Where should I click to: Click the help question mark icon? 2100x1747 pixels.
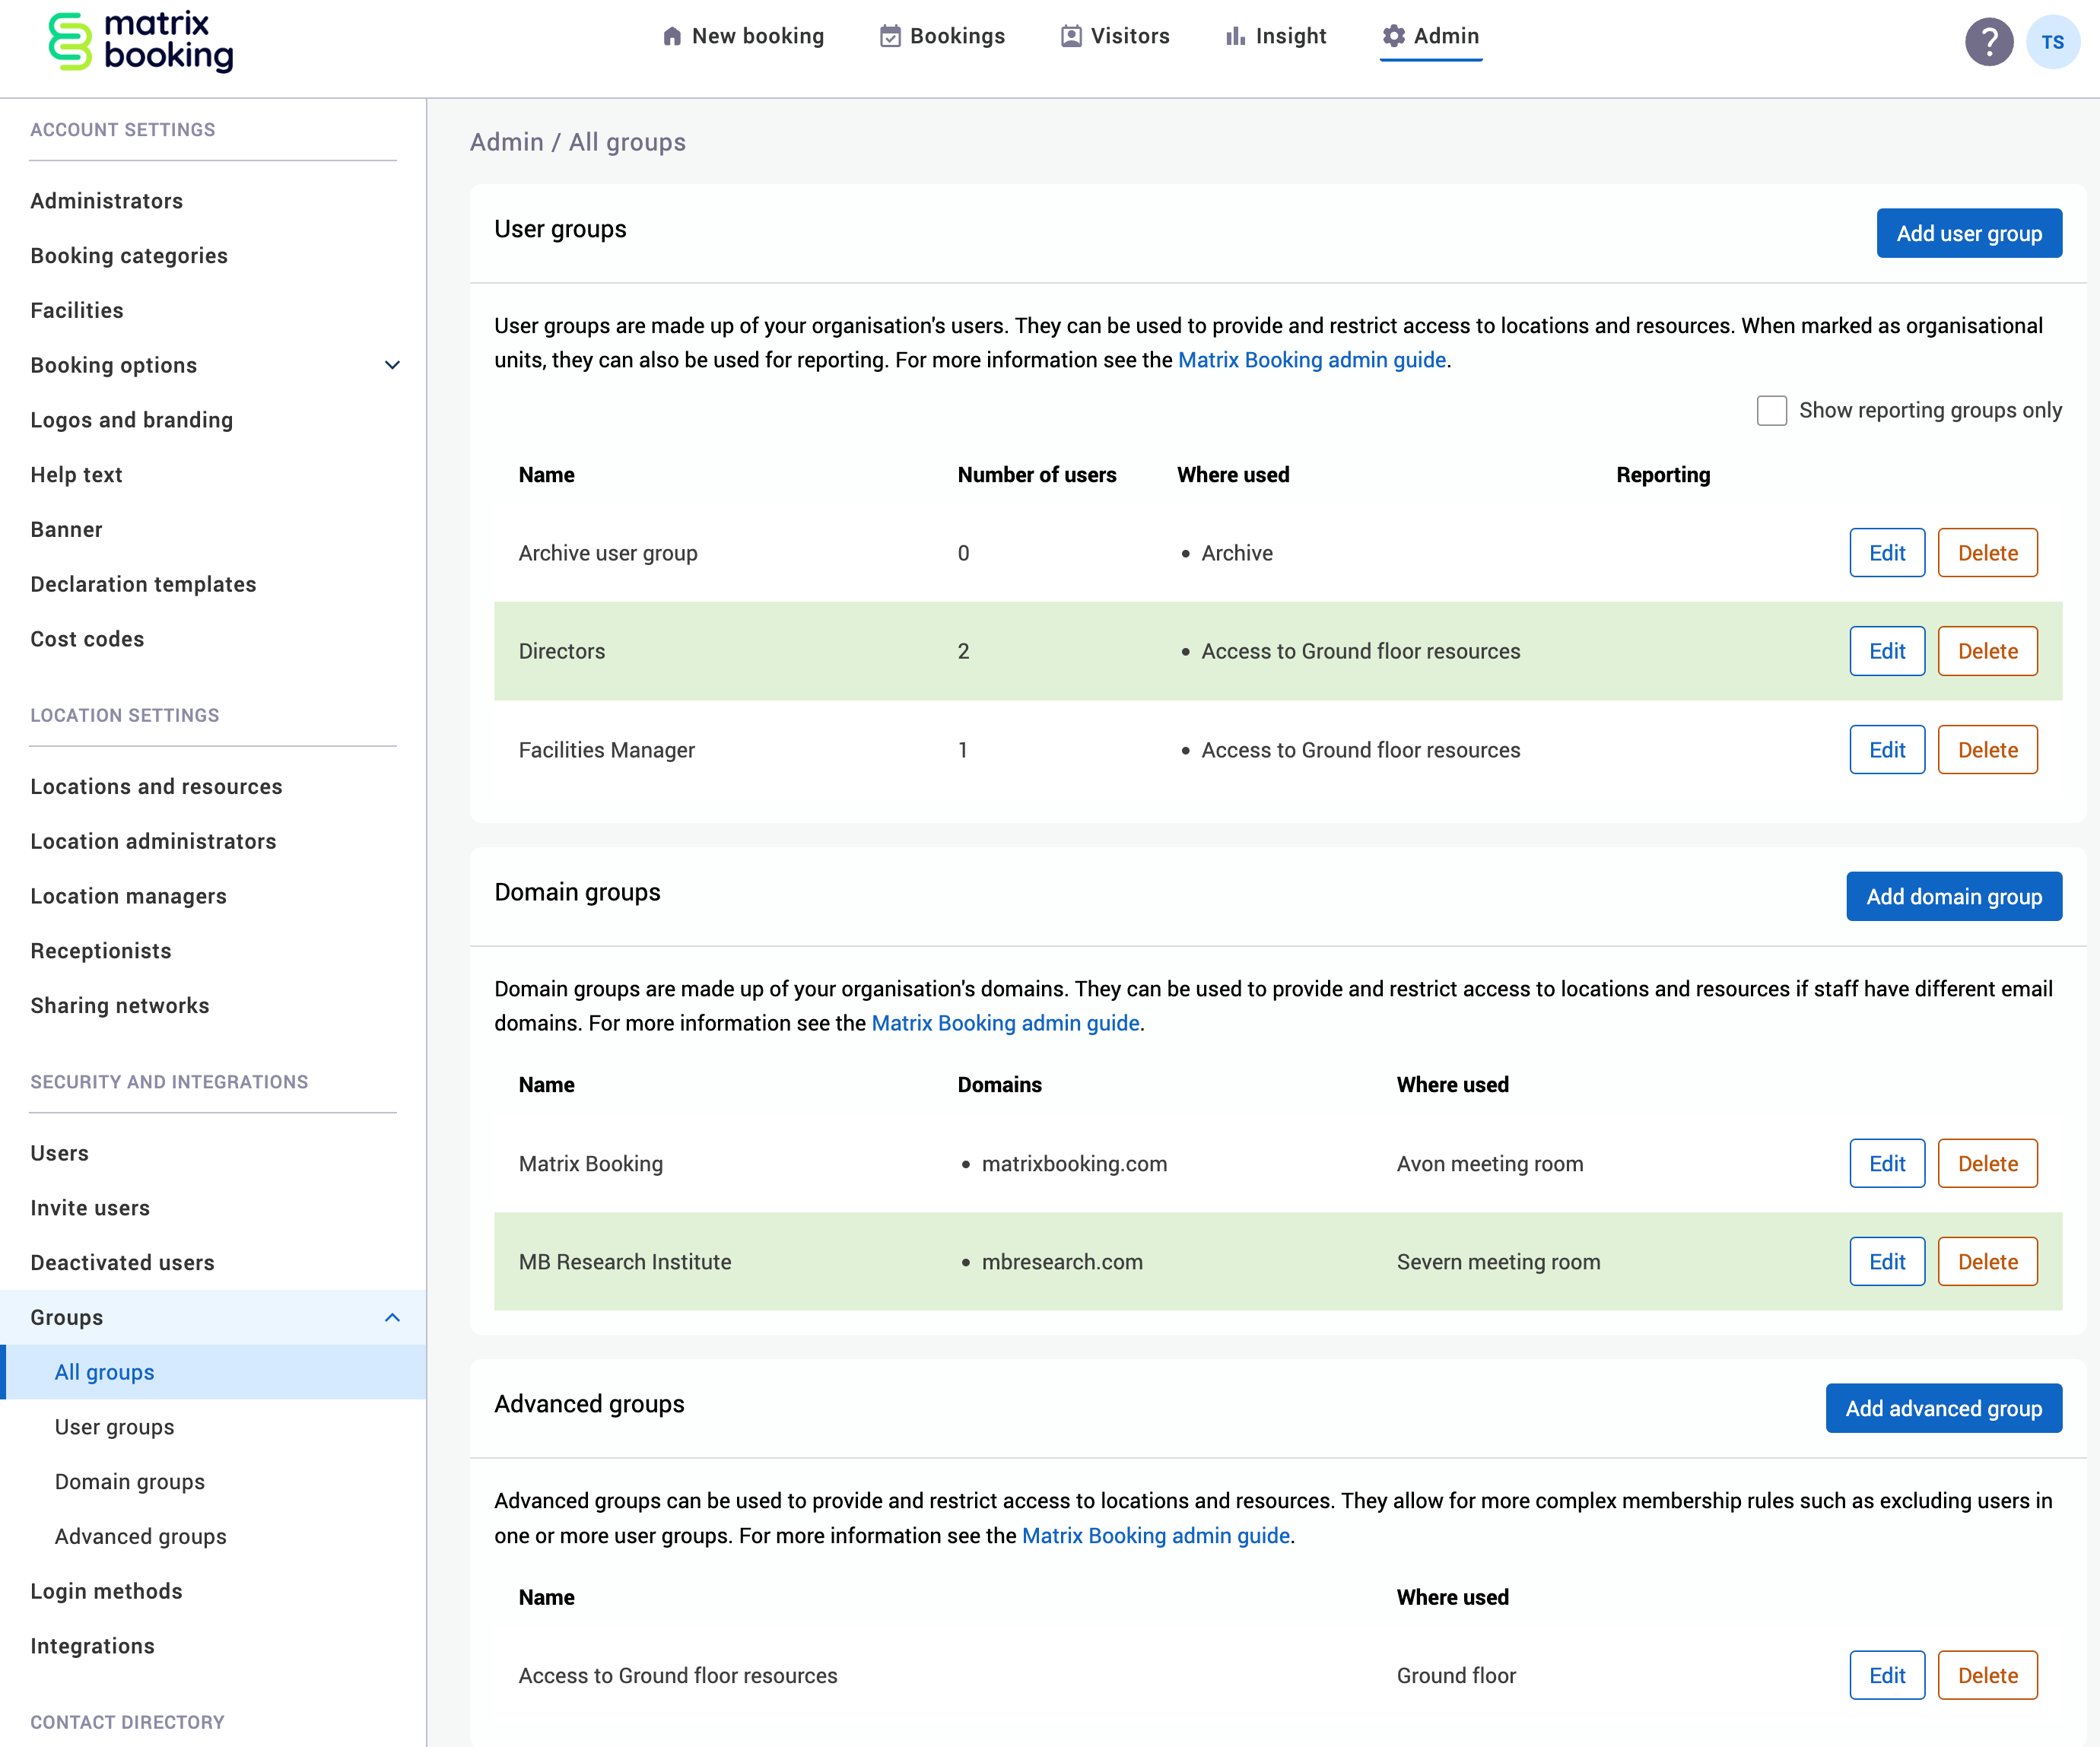pos(1989,41)
